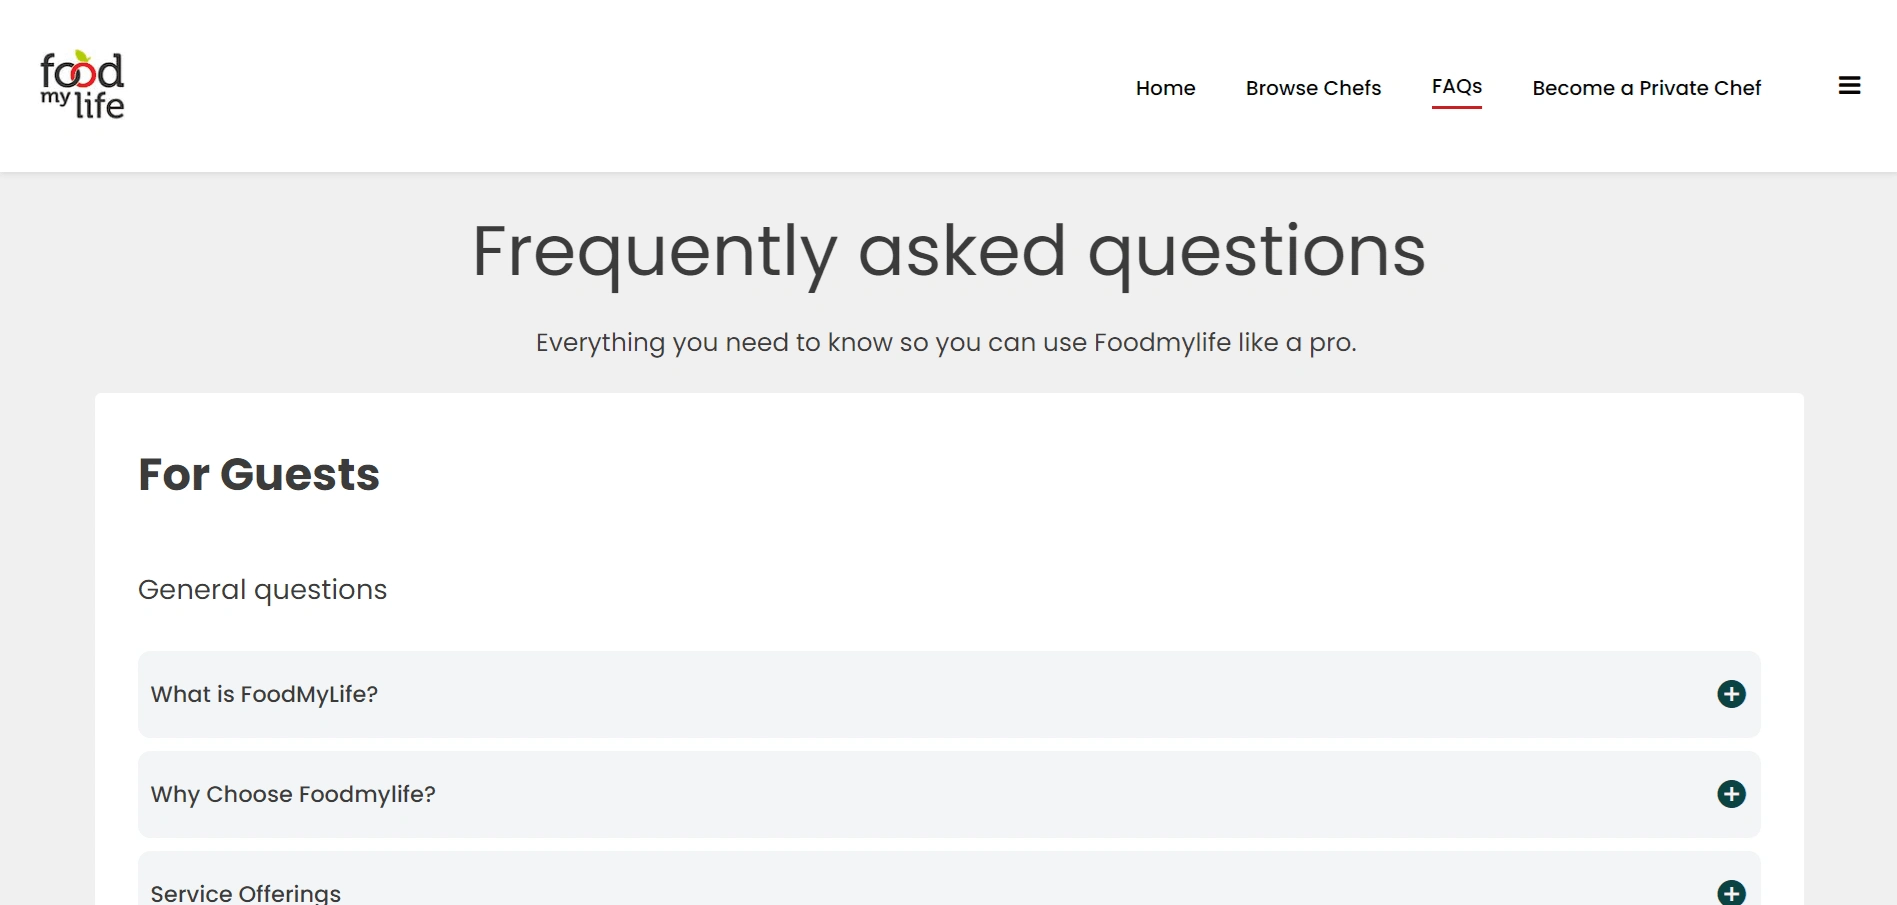The image size is (1897, 905).
Task: Click the plus icon for Service Offerings
Action: coord(1731,892)
